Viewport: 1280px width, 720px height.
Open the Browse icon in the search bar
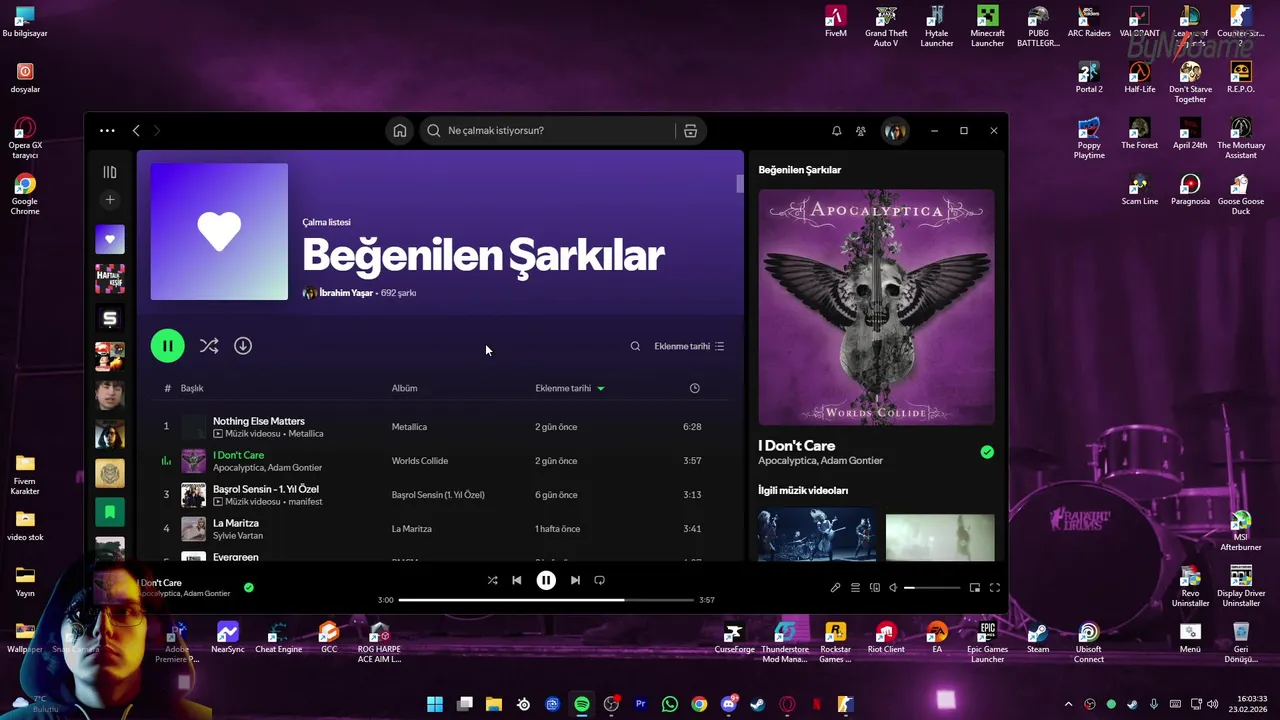tap(690, 131)
